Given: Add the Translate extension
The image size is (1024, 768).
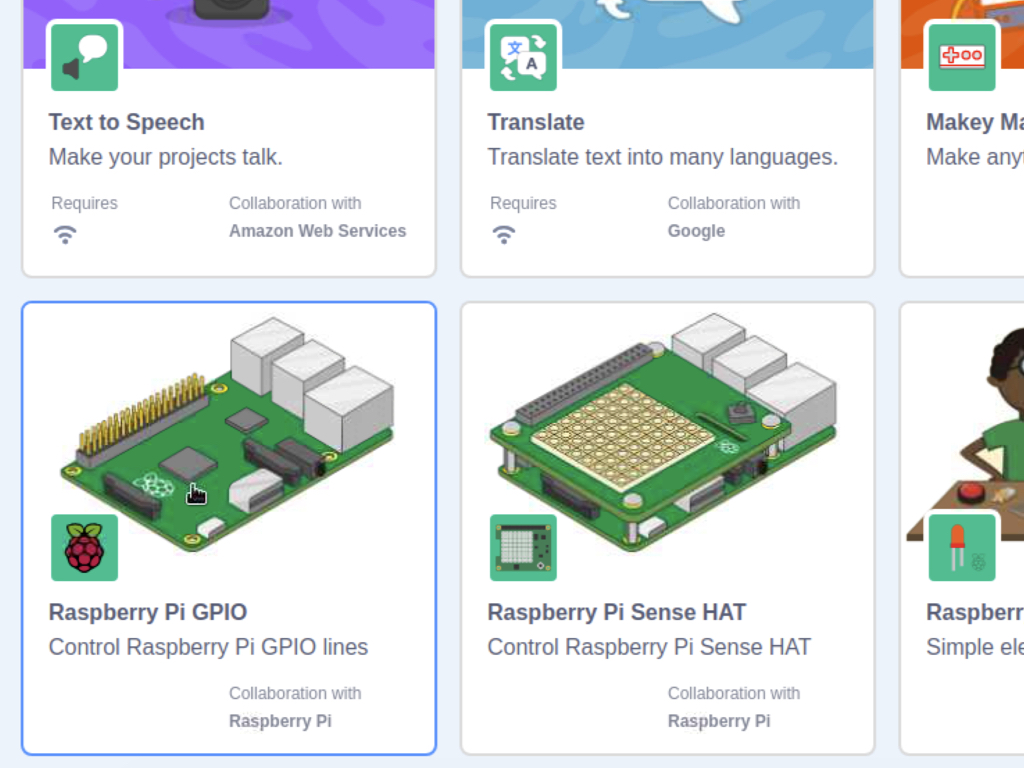Looking at the screenshot, I should pos(667,138).
